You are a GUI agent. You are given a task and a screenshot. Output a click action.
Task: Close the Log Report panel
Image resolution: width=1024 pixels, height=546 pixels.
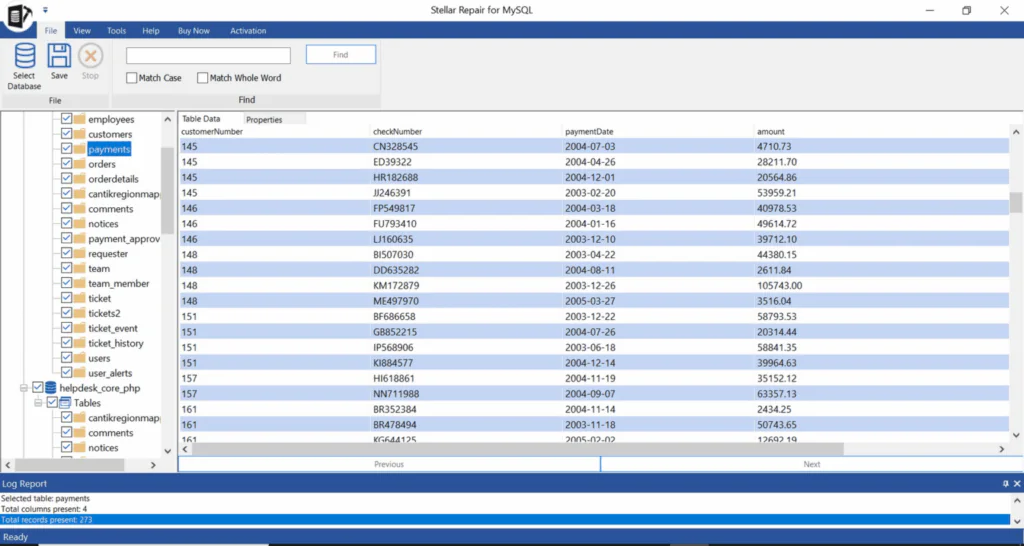(x=1017, y=484)
